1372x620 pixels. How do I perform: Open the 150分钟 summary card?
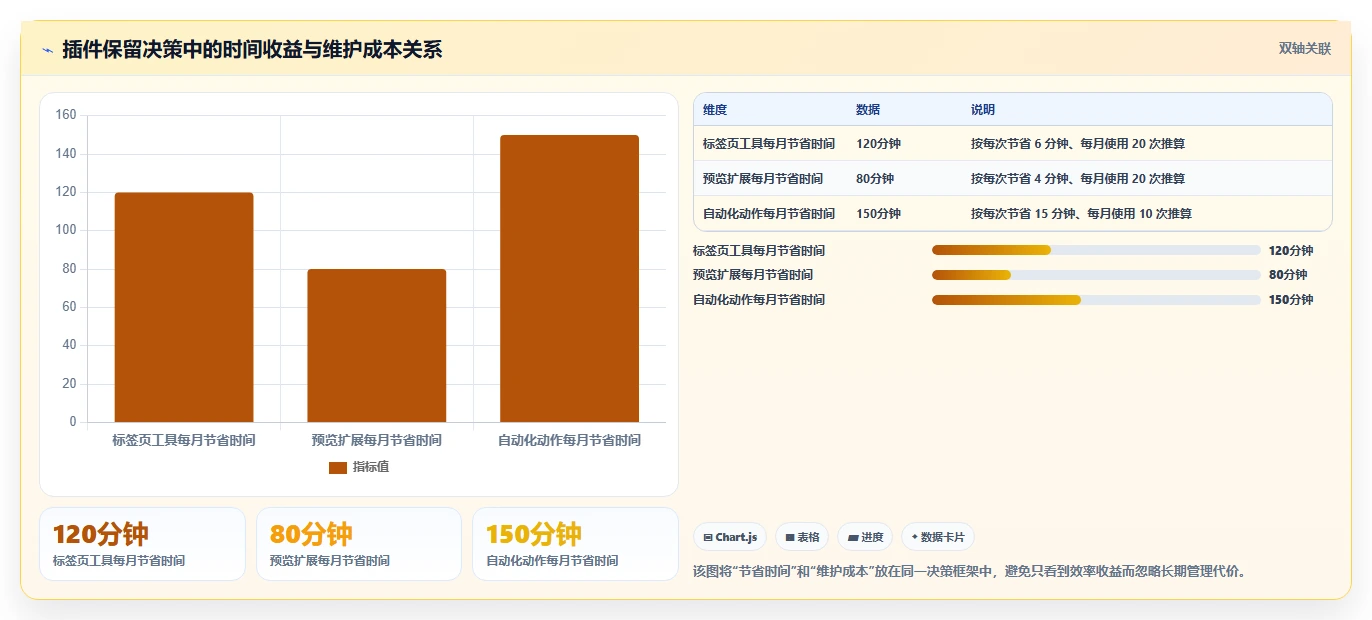coord(575,544)
